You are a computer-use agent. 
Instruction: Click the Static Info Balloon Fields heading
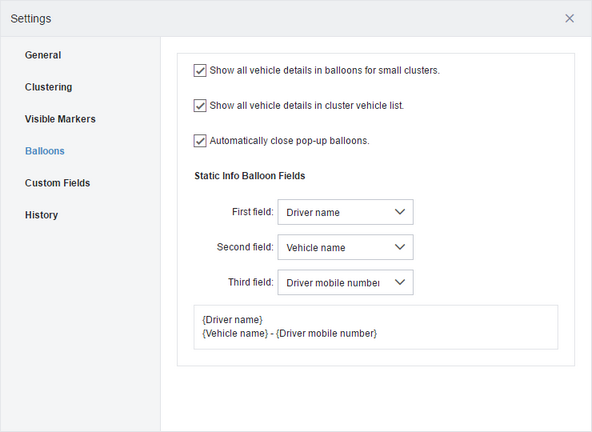pyautogui.click(x=250, y=176)
